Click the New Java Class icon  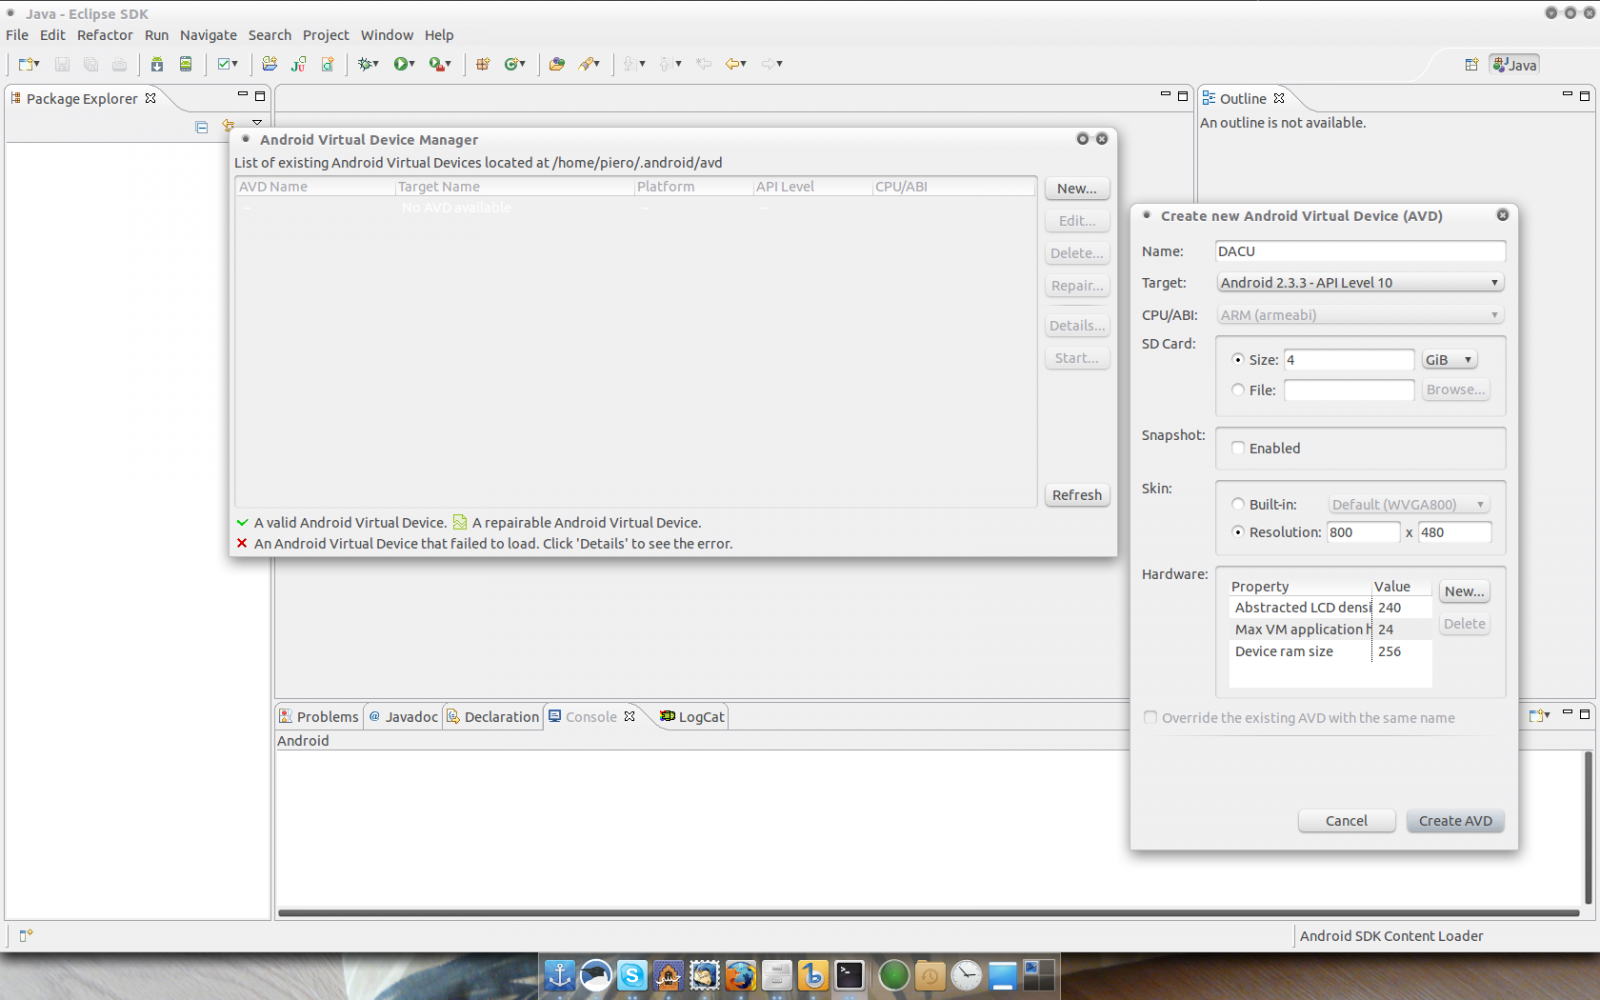click(514, 64)
